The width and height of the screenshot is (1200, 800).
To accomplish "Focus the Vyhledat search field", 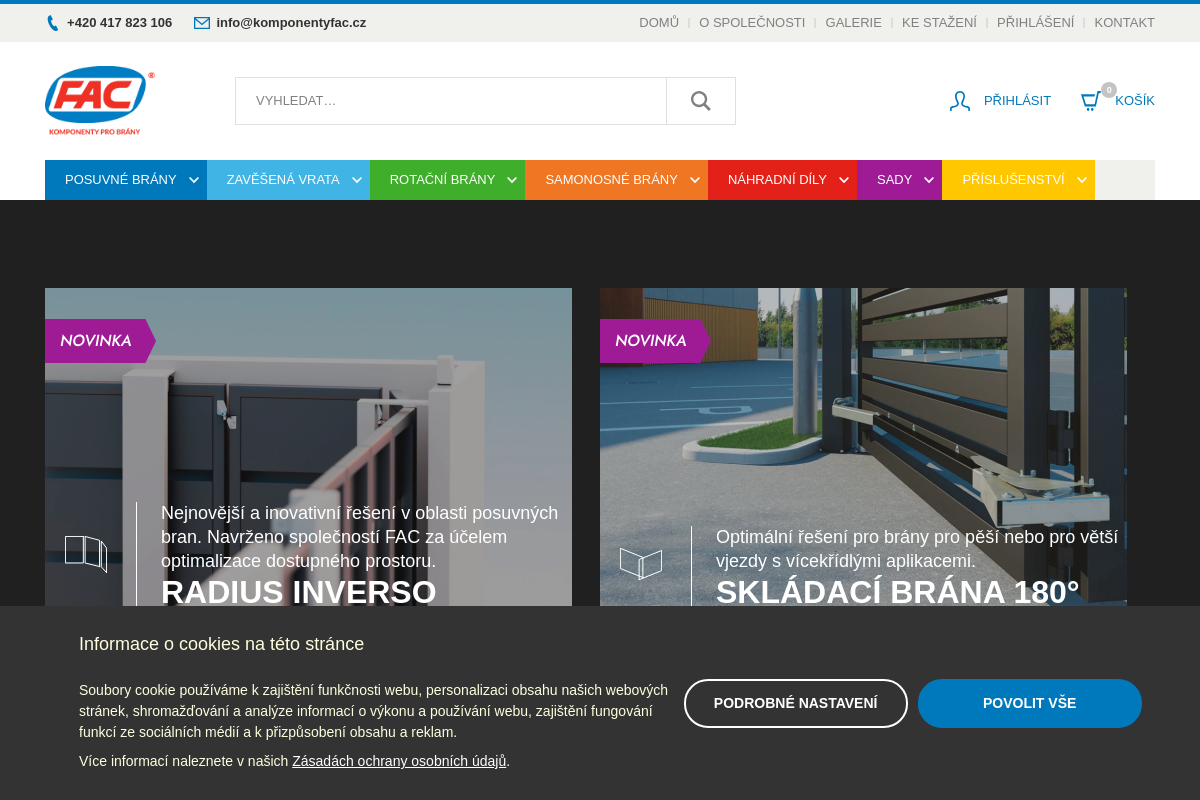I will tap(450, 101).
